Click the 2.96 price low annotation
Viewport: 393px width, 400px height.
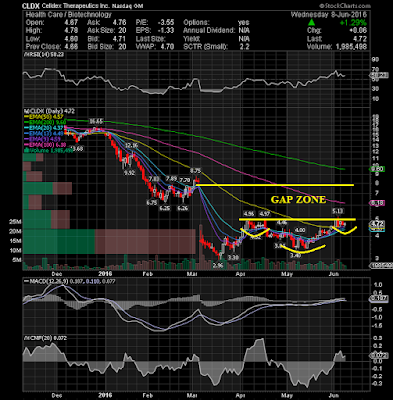tap(217, 266)
